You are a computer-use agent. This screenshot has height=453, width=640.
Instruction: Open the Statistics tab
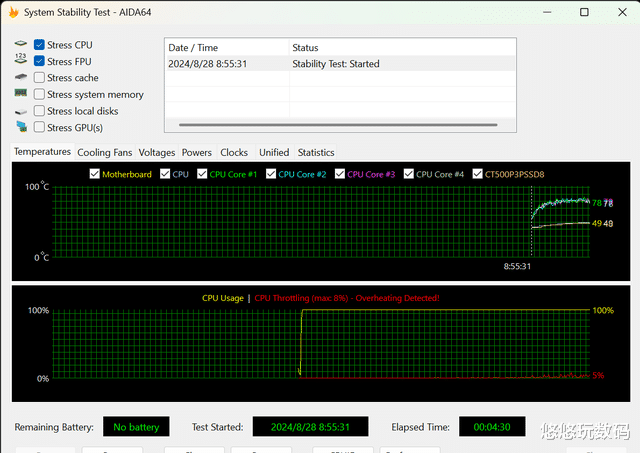(x=316, y=152)
